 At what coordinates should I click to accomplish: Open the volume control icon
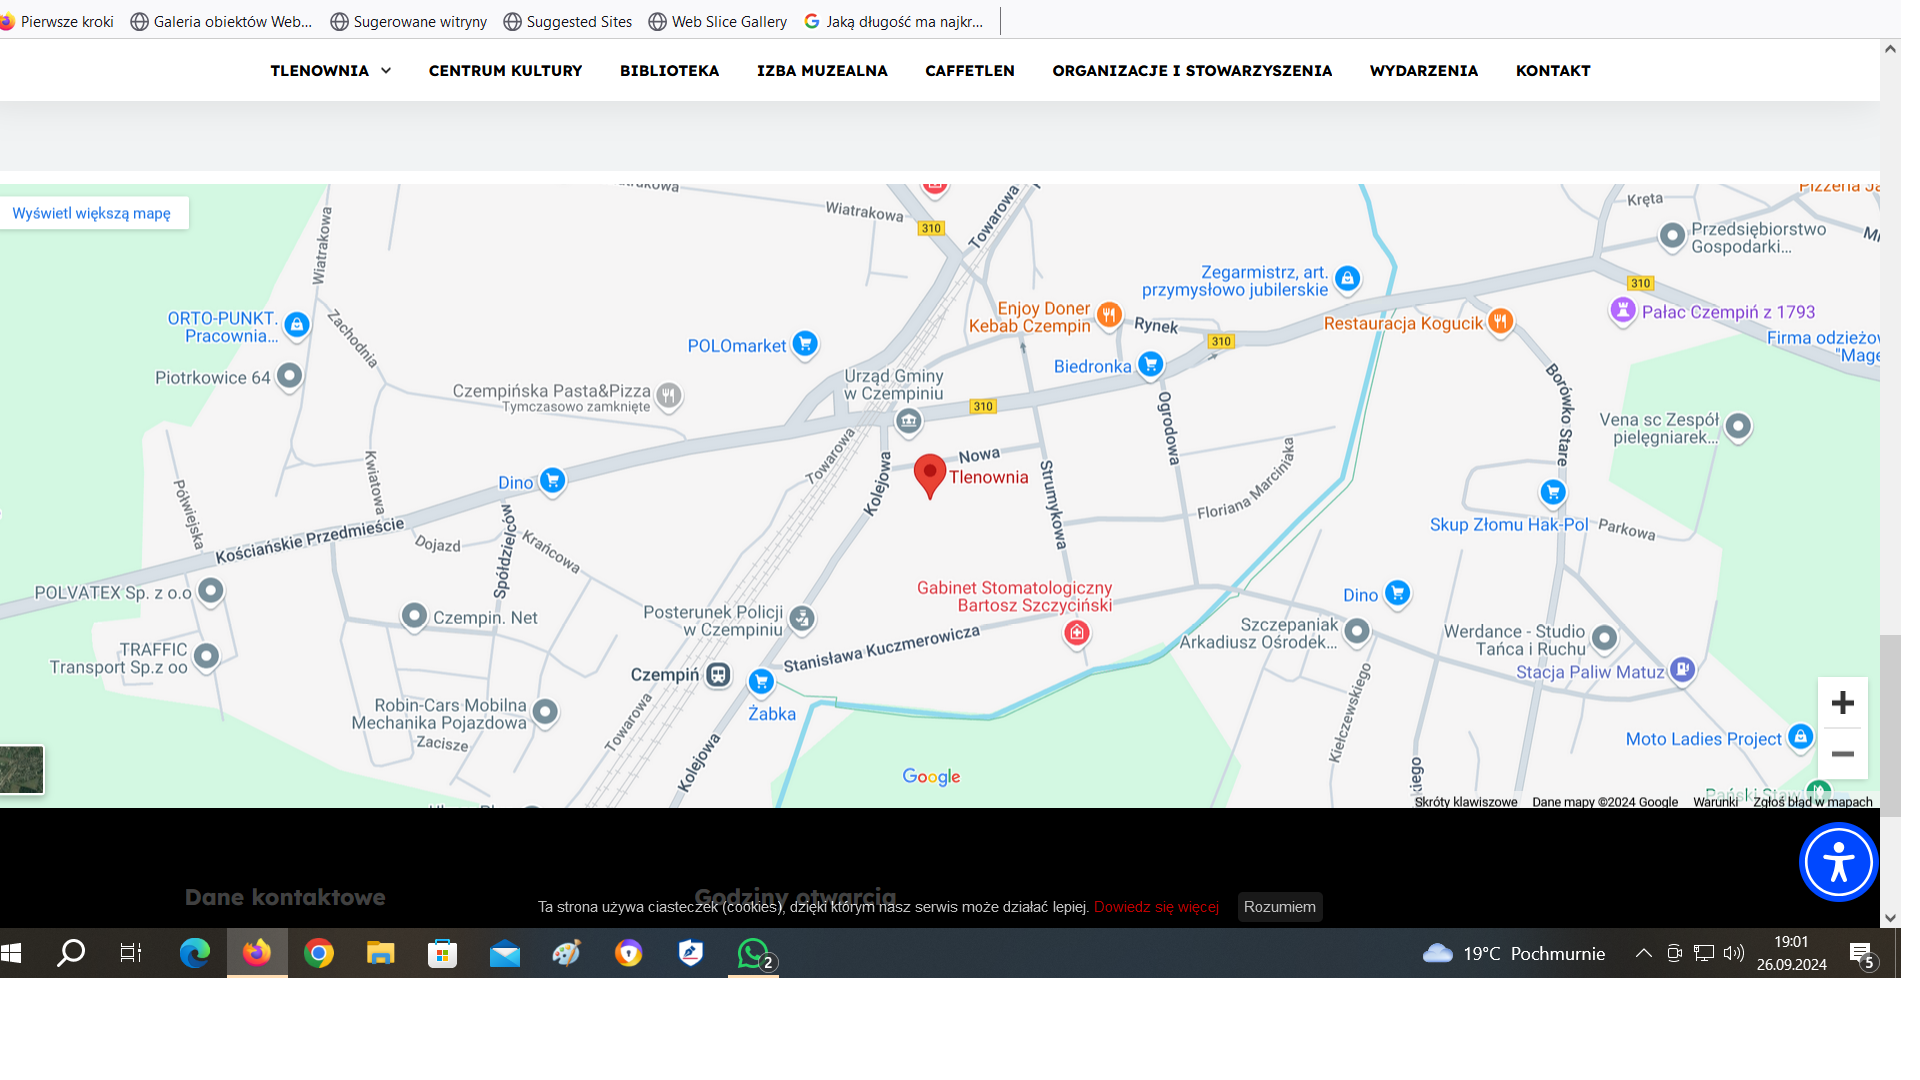click(x=1734, y=953)
